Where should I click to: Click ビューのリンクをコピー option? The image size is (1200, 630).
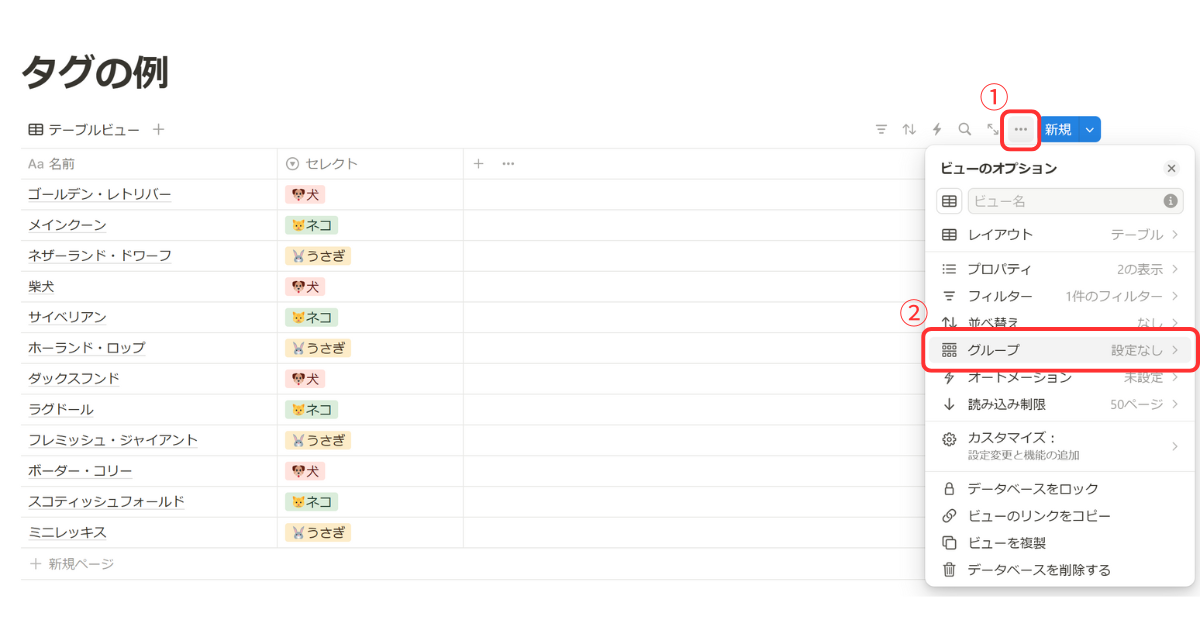point(1038,516)
